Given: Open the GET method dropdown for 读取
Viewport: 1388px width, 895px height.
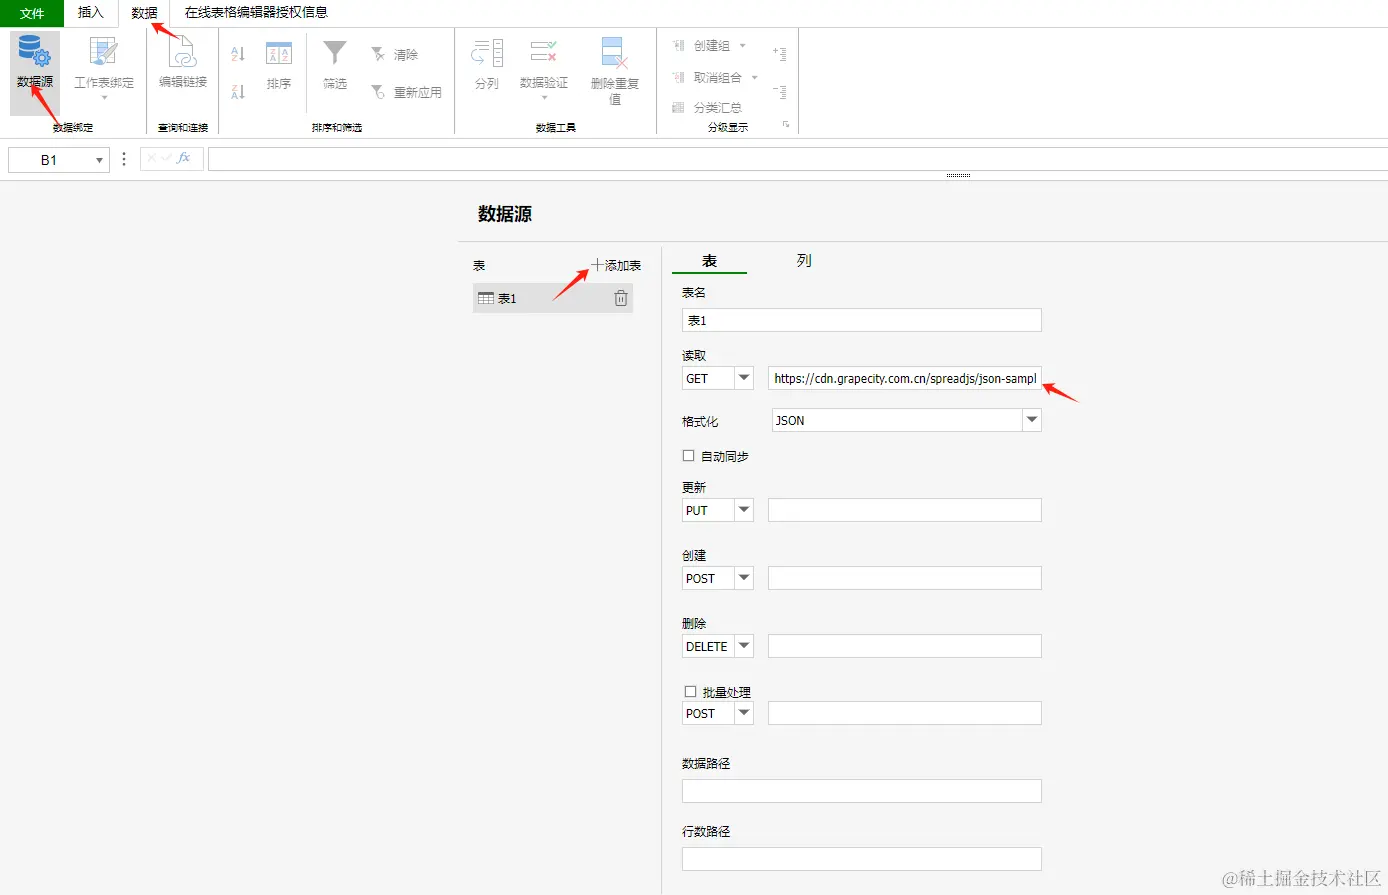Looking at the screenshot, I should click(744, 378).
